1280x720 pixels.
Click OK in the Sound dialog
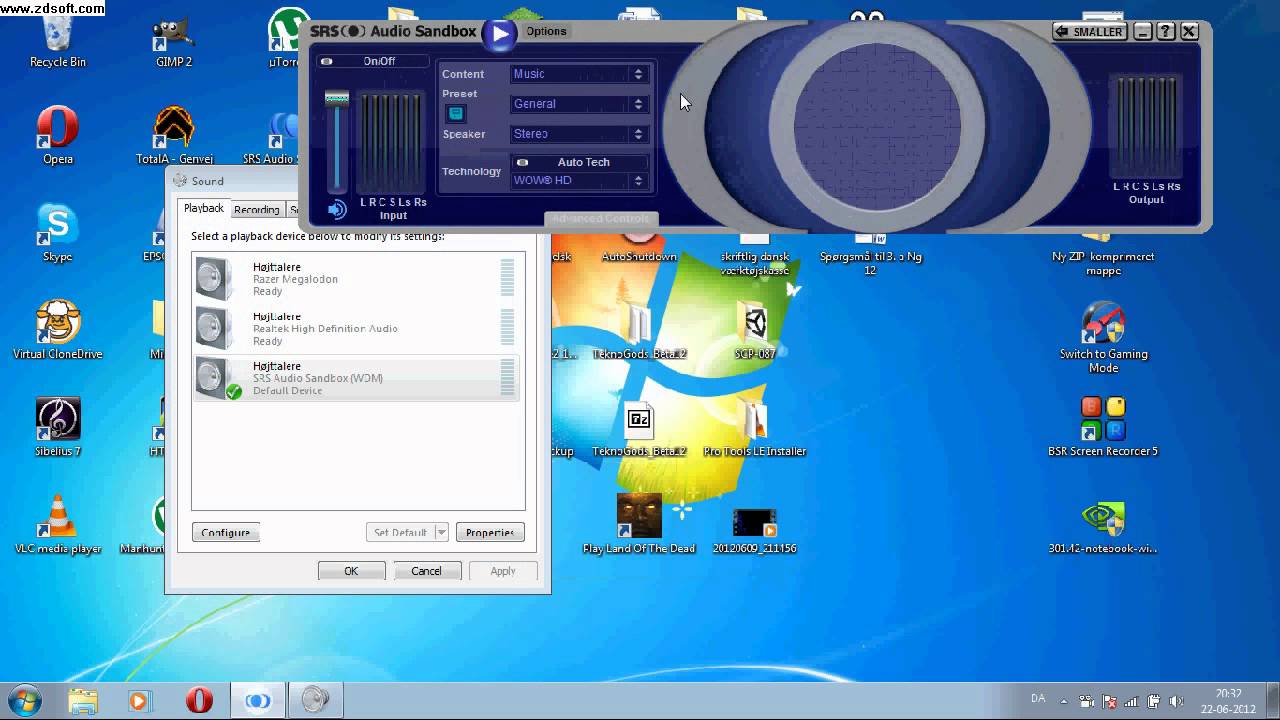click(351, 571)
